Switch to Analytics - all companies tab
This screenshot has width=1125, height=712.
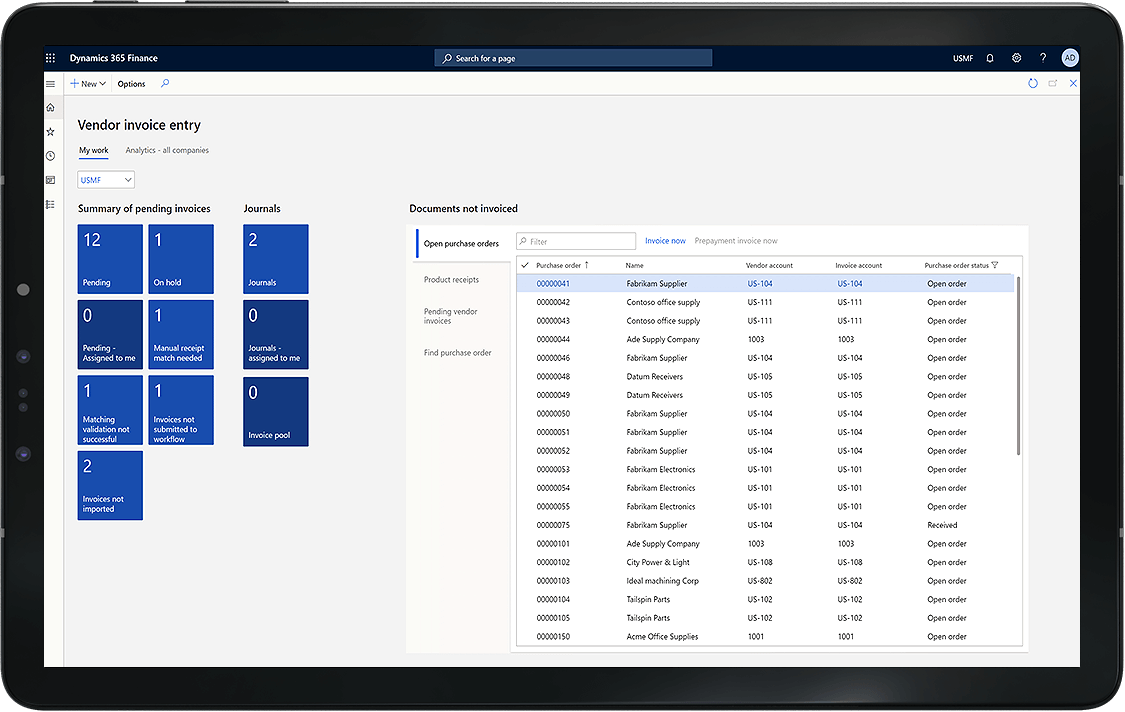pyautogui.click(x=167, y=150)
